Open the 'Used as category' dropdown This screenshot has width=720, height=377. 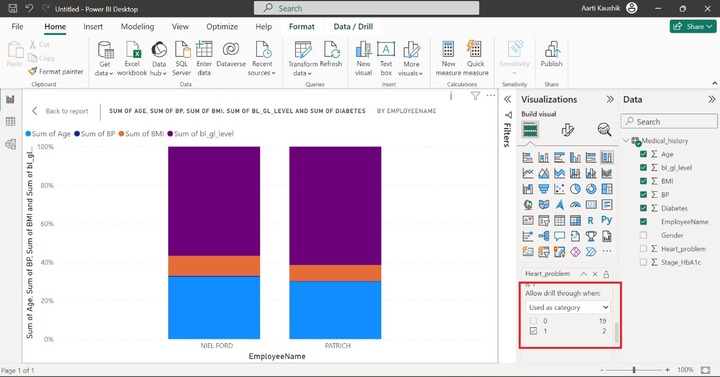tap(568, 307)
